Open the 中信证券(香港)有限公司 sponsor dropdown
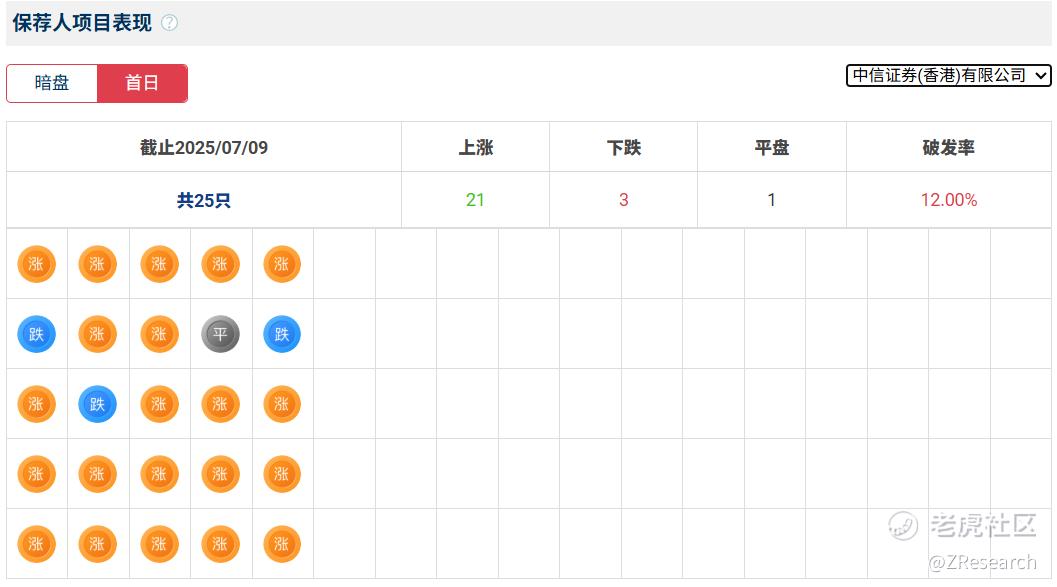The image size is (1057, 587). pos(948,75)
